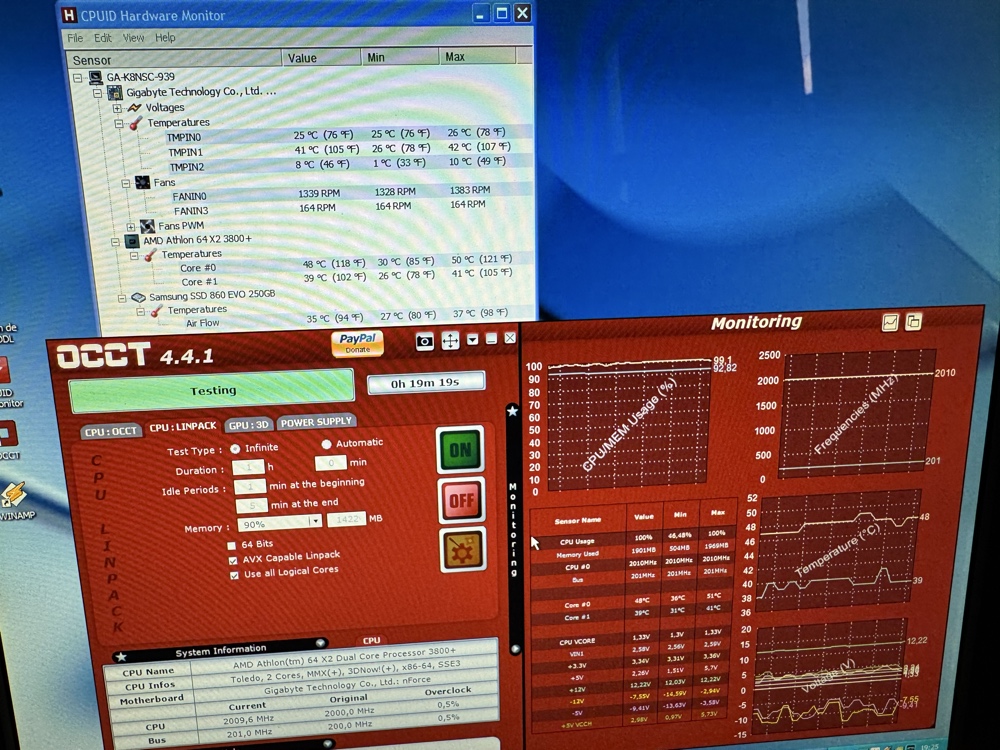Open the WINAMP desktop shortcut
The image size is (1000, 750).
pyautogui.click(x=14, y=501)
